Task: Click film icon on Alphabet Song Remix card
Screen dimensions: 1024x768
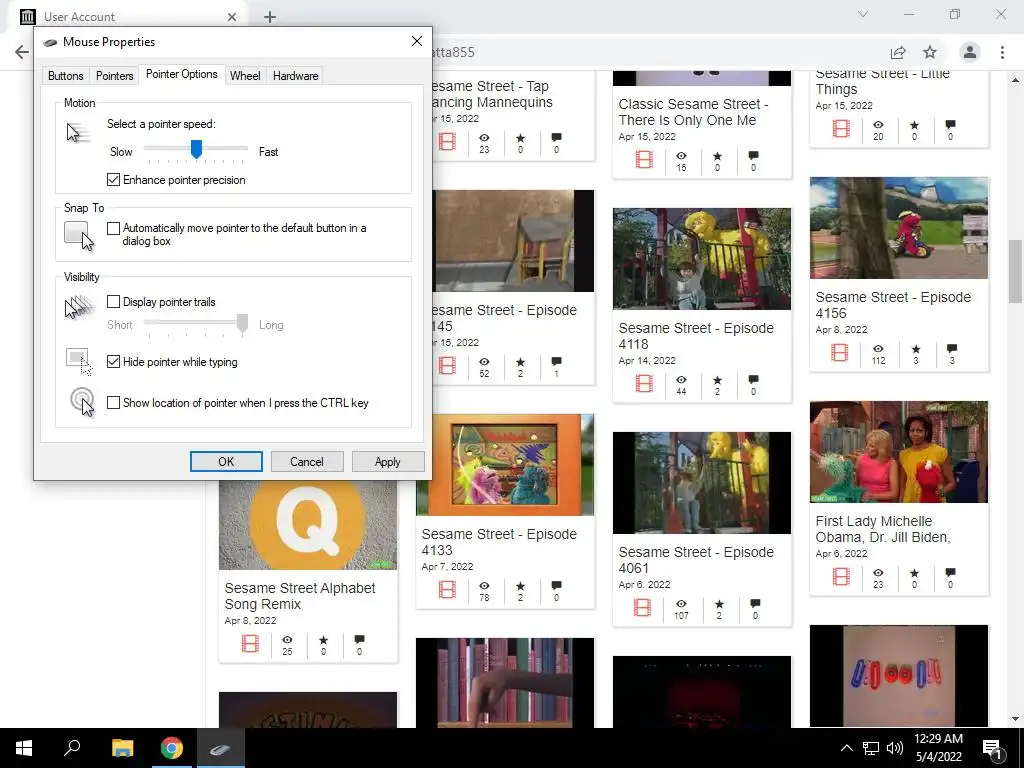Action: coord(250,643)
